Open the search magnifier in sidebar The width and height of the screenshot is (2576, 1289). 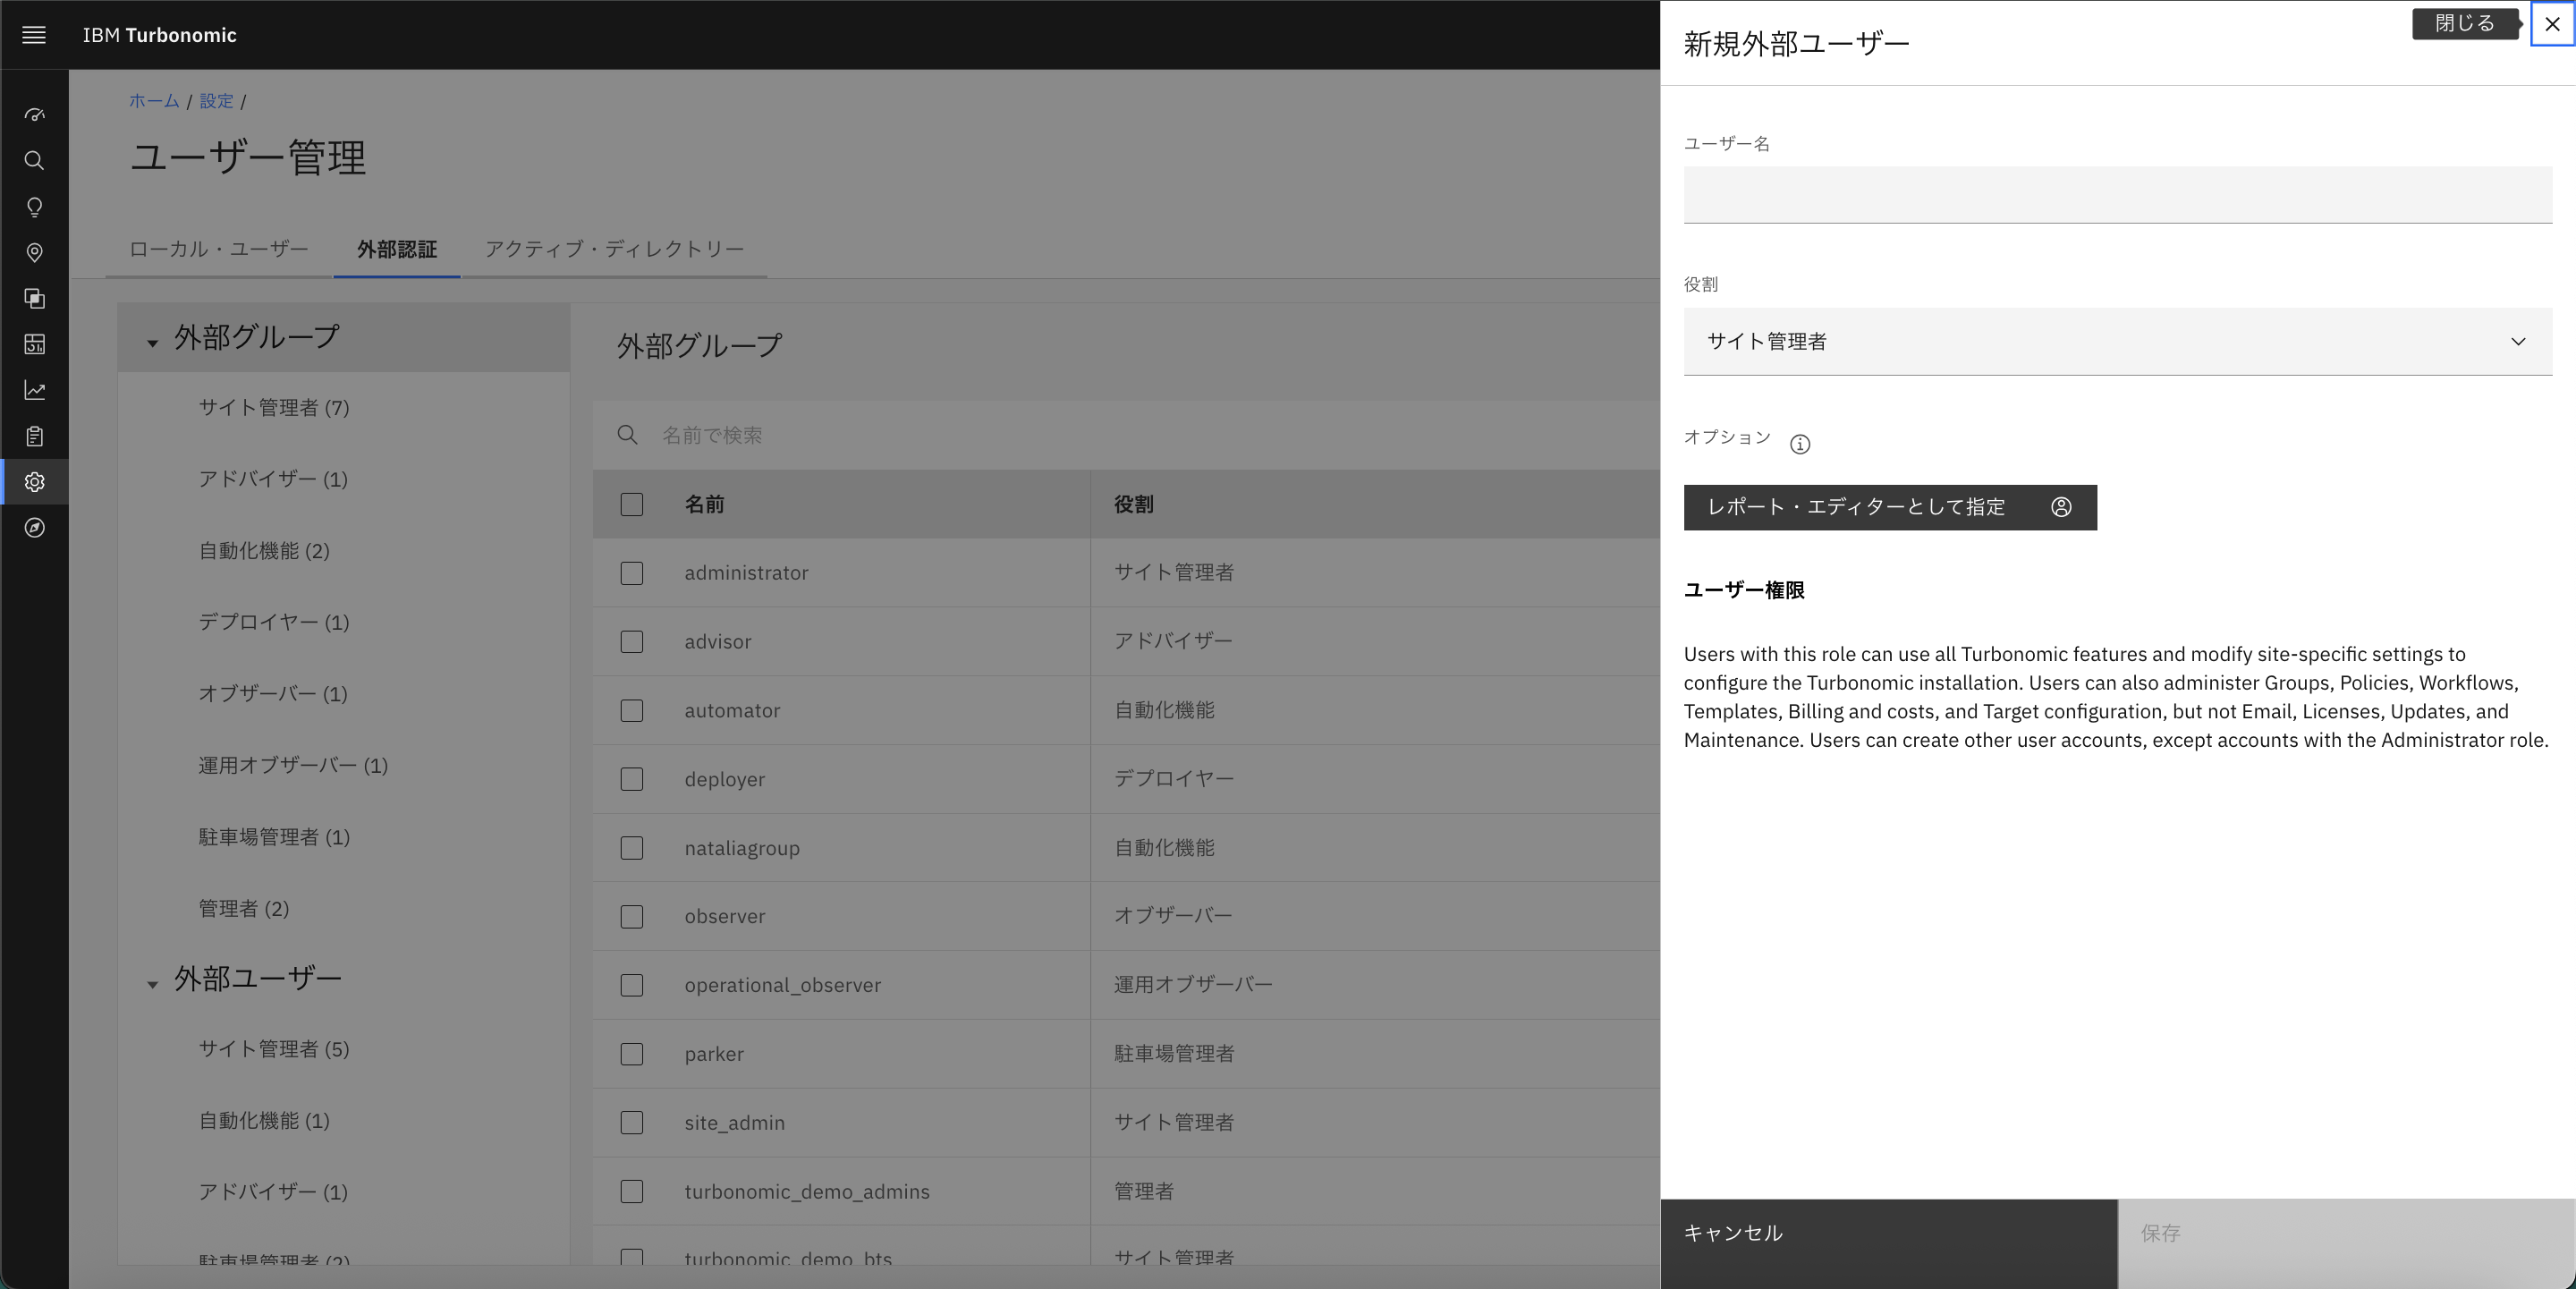[34, 161]
